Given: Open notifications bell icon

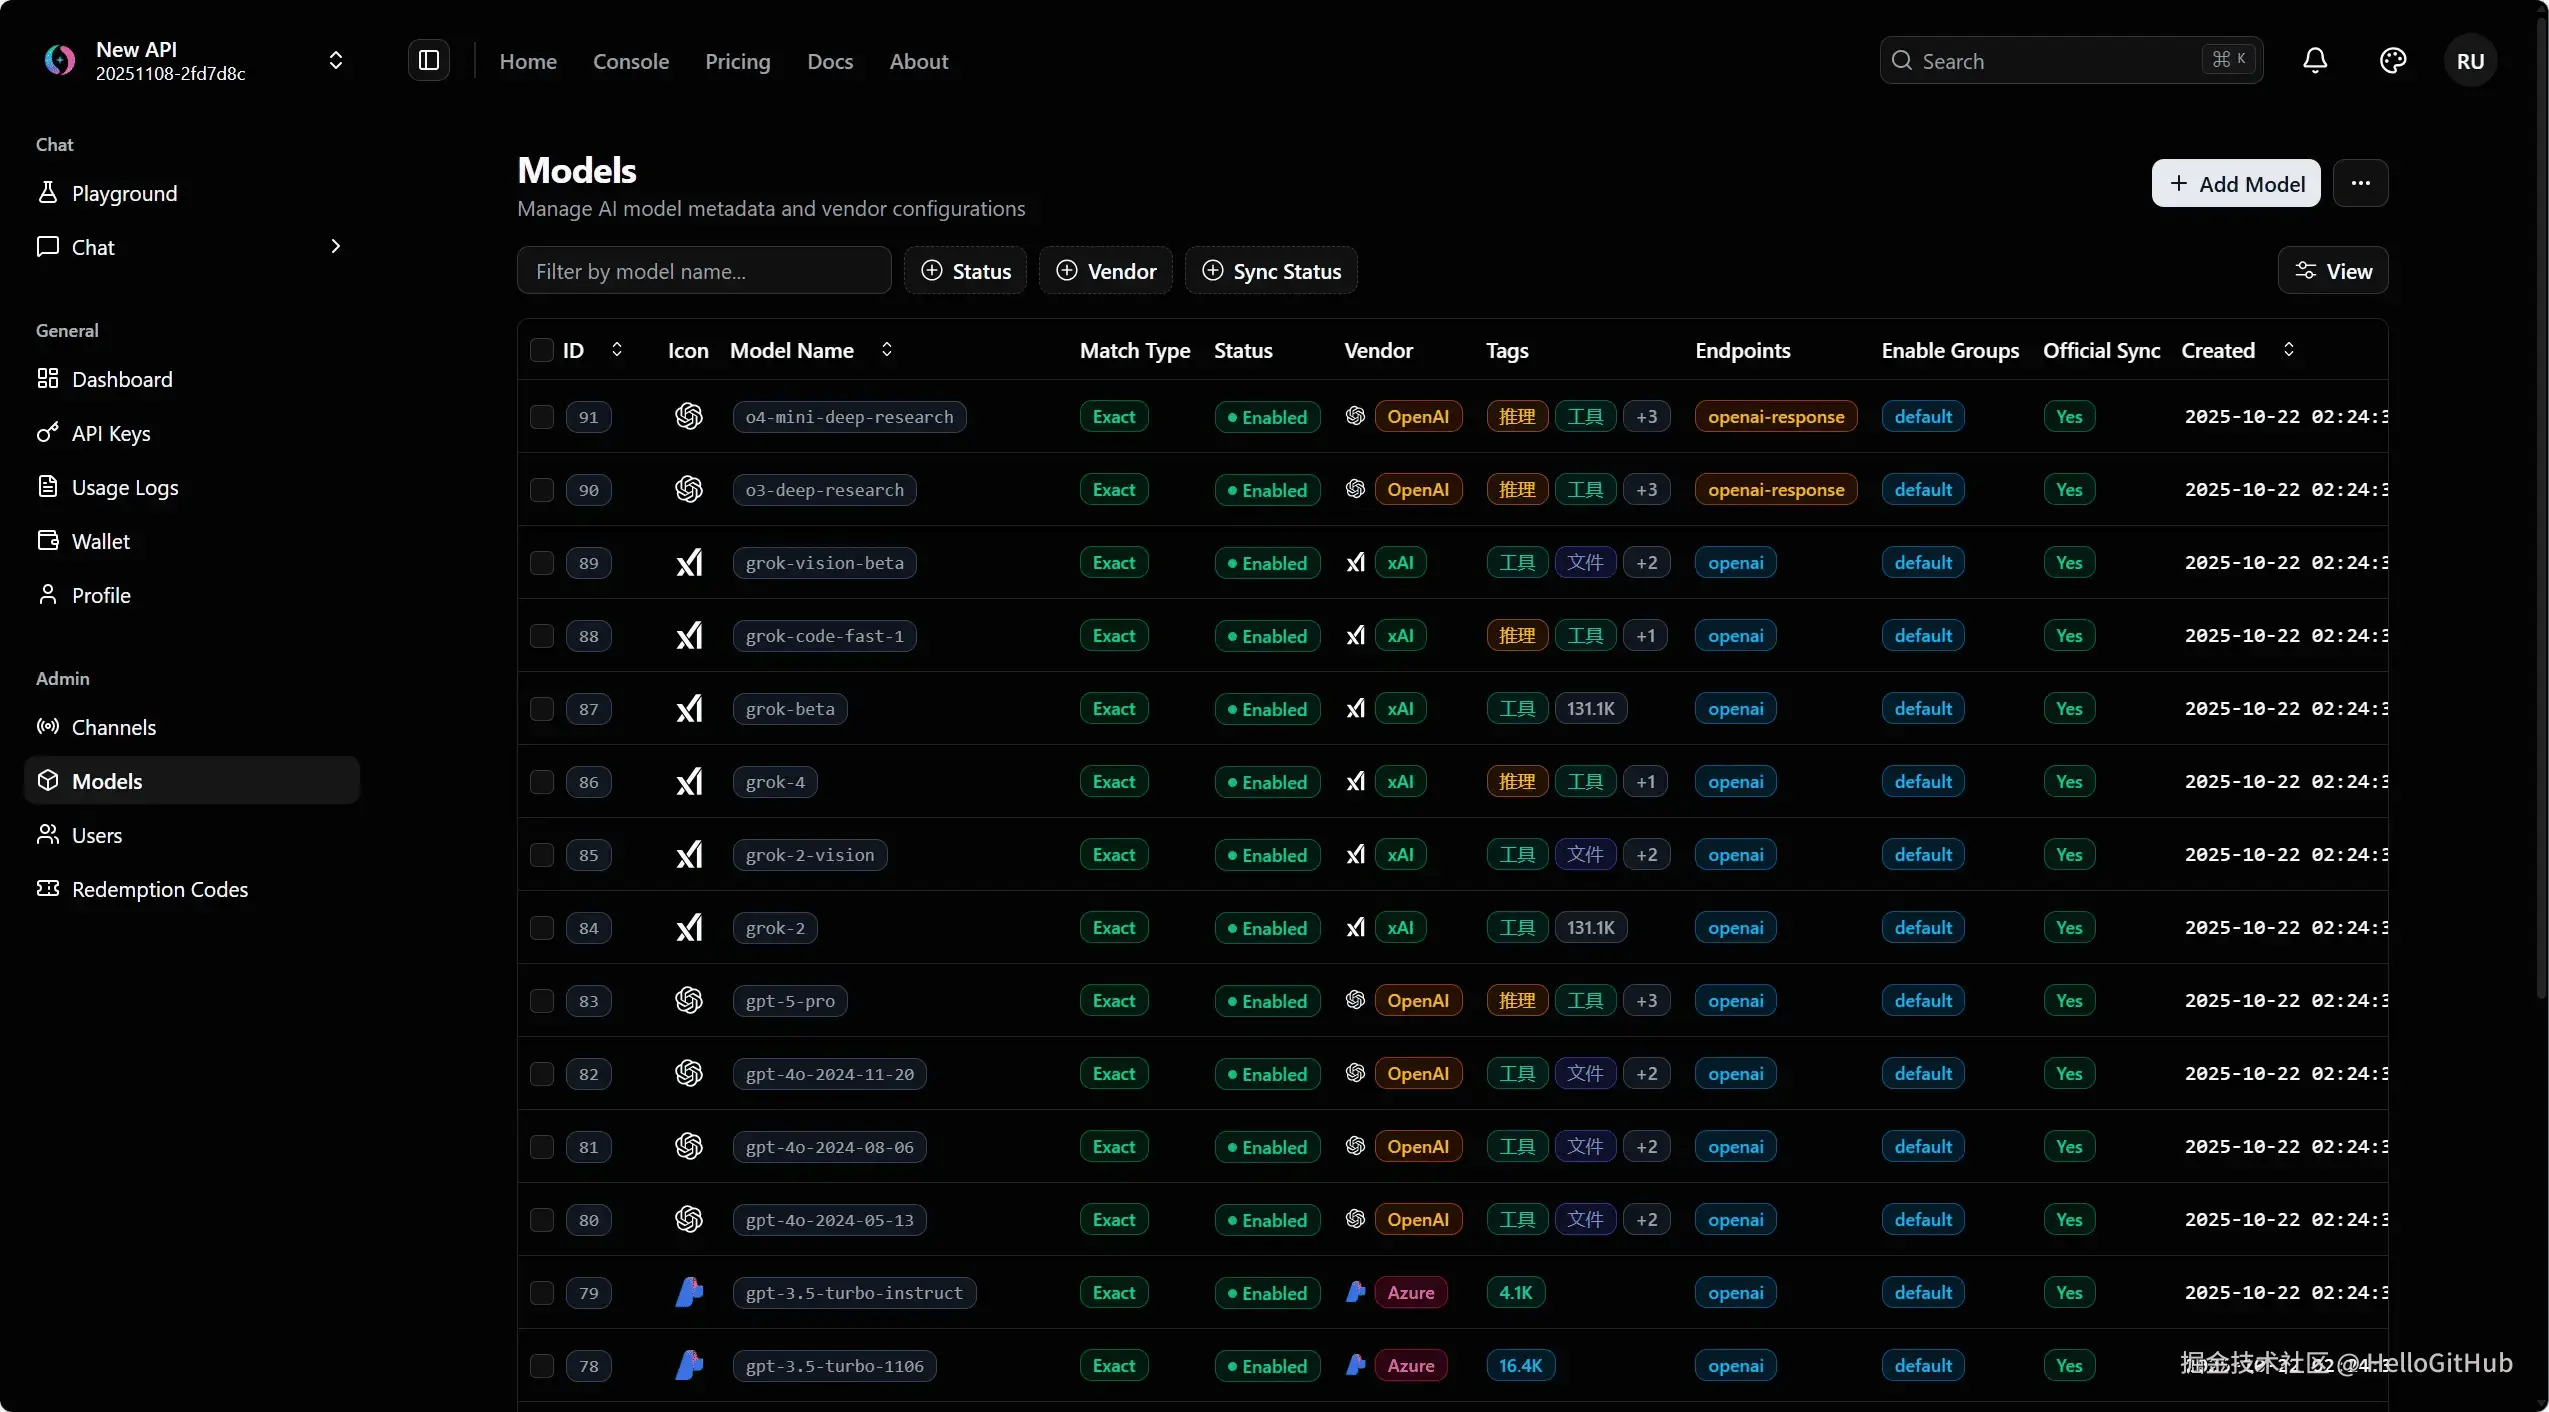Looking at the screenshot, I should point(2315,61).
